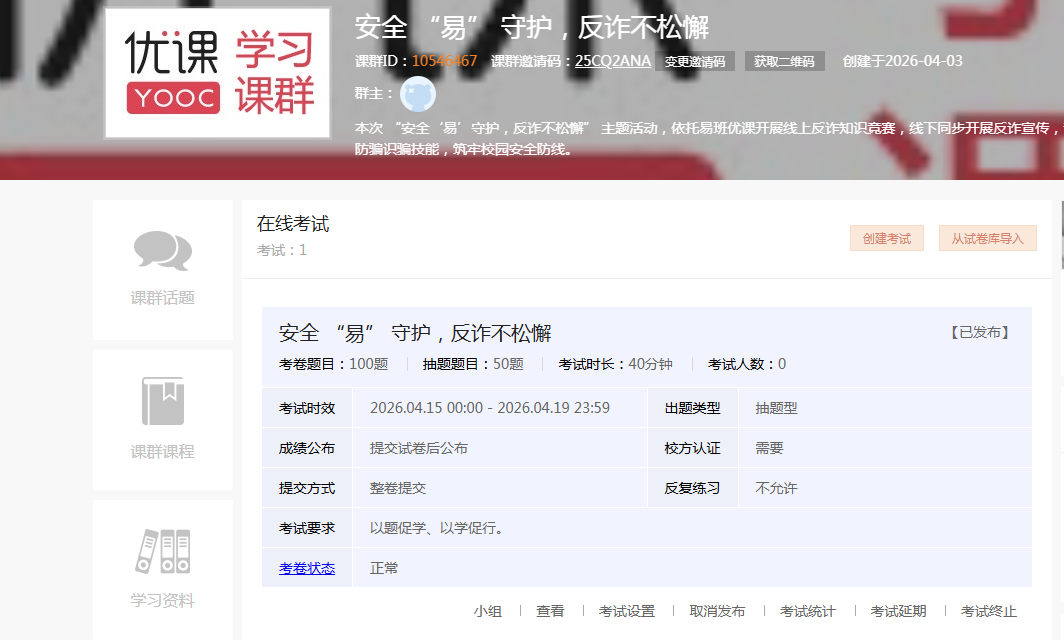Image resolution: width=1064 pixels, height=640 pixels.
Task: Click the invitation code 25CQ2ANA
Action: (612, 61)
